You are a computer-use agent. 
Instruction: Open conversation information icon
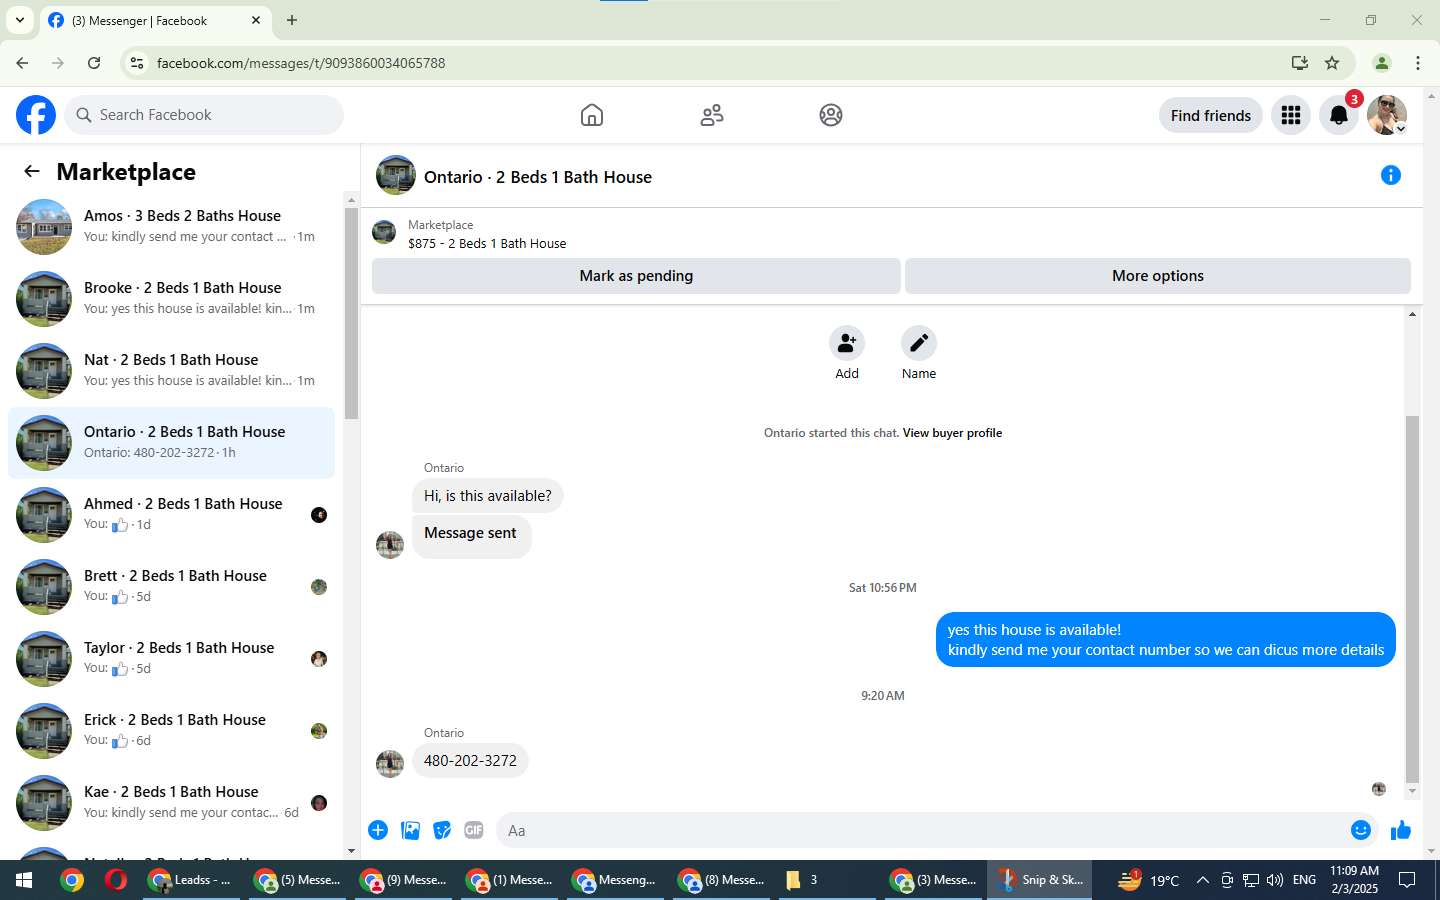[x=1391, y=175]
